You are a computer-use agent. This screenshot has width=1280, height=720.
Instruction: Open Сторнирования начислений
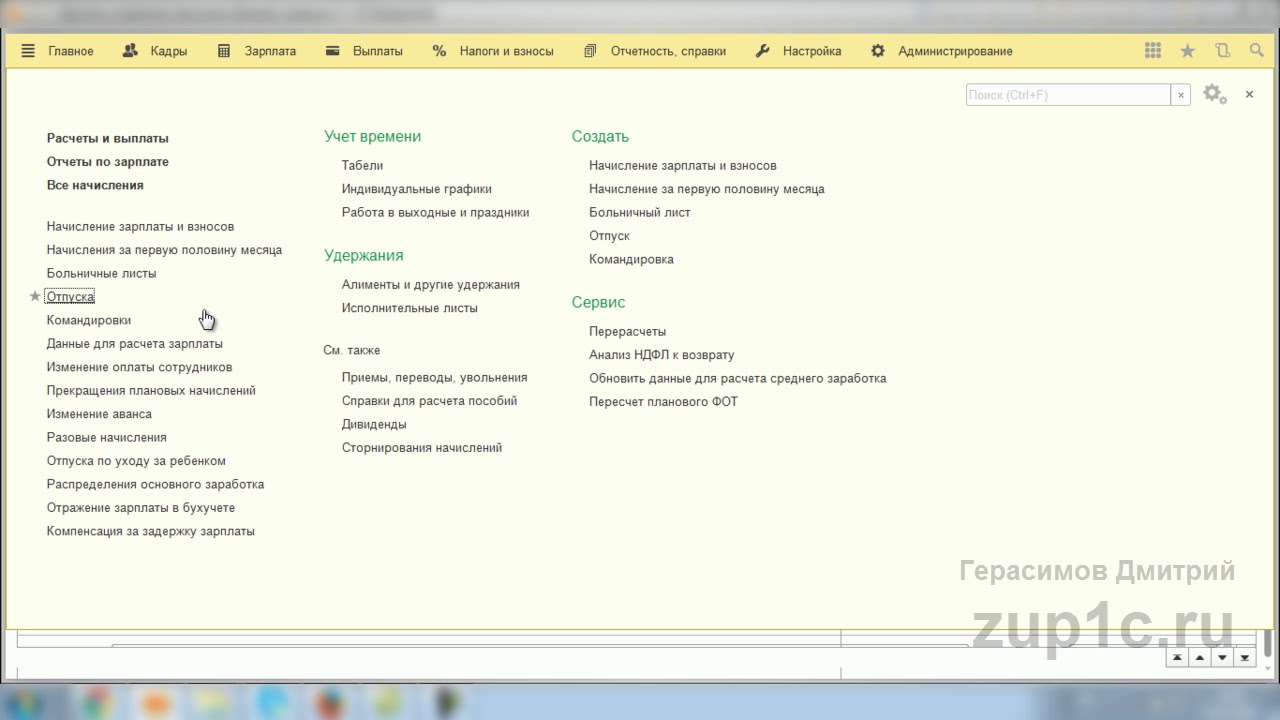tap(422, 448)
